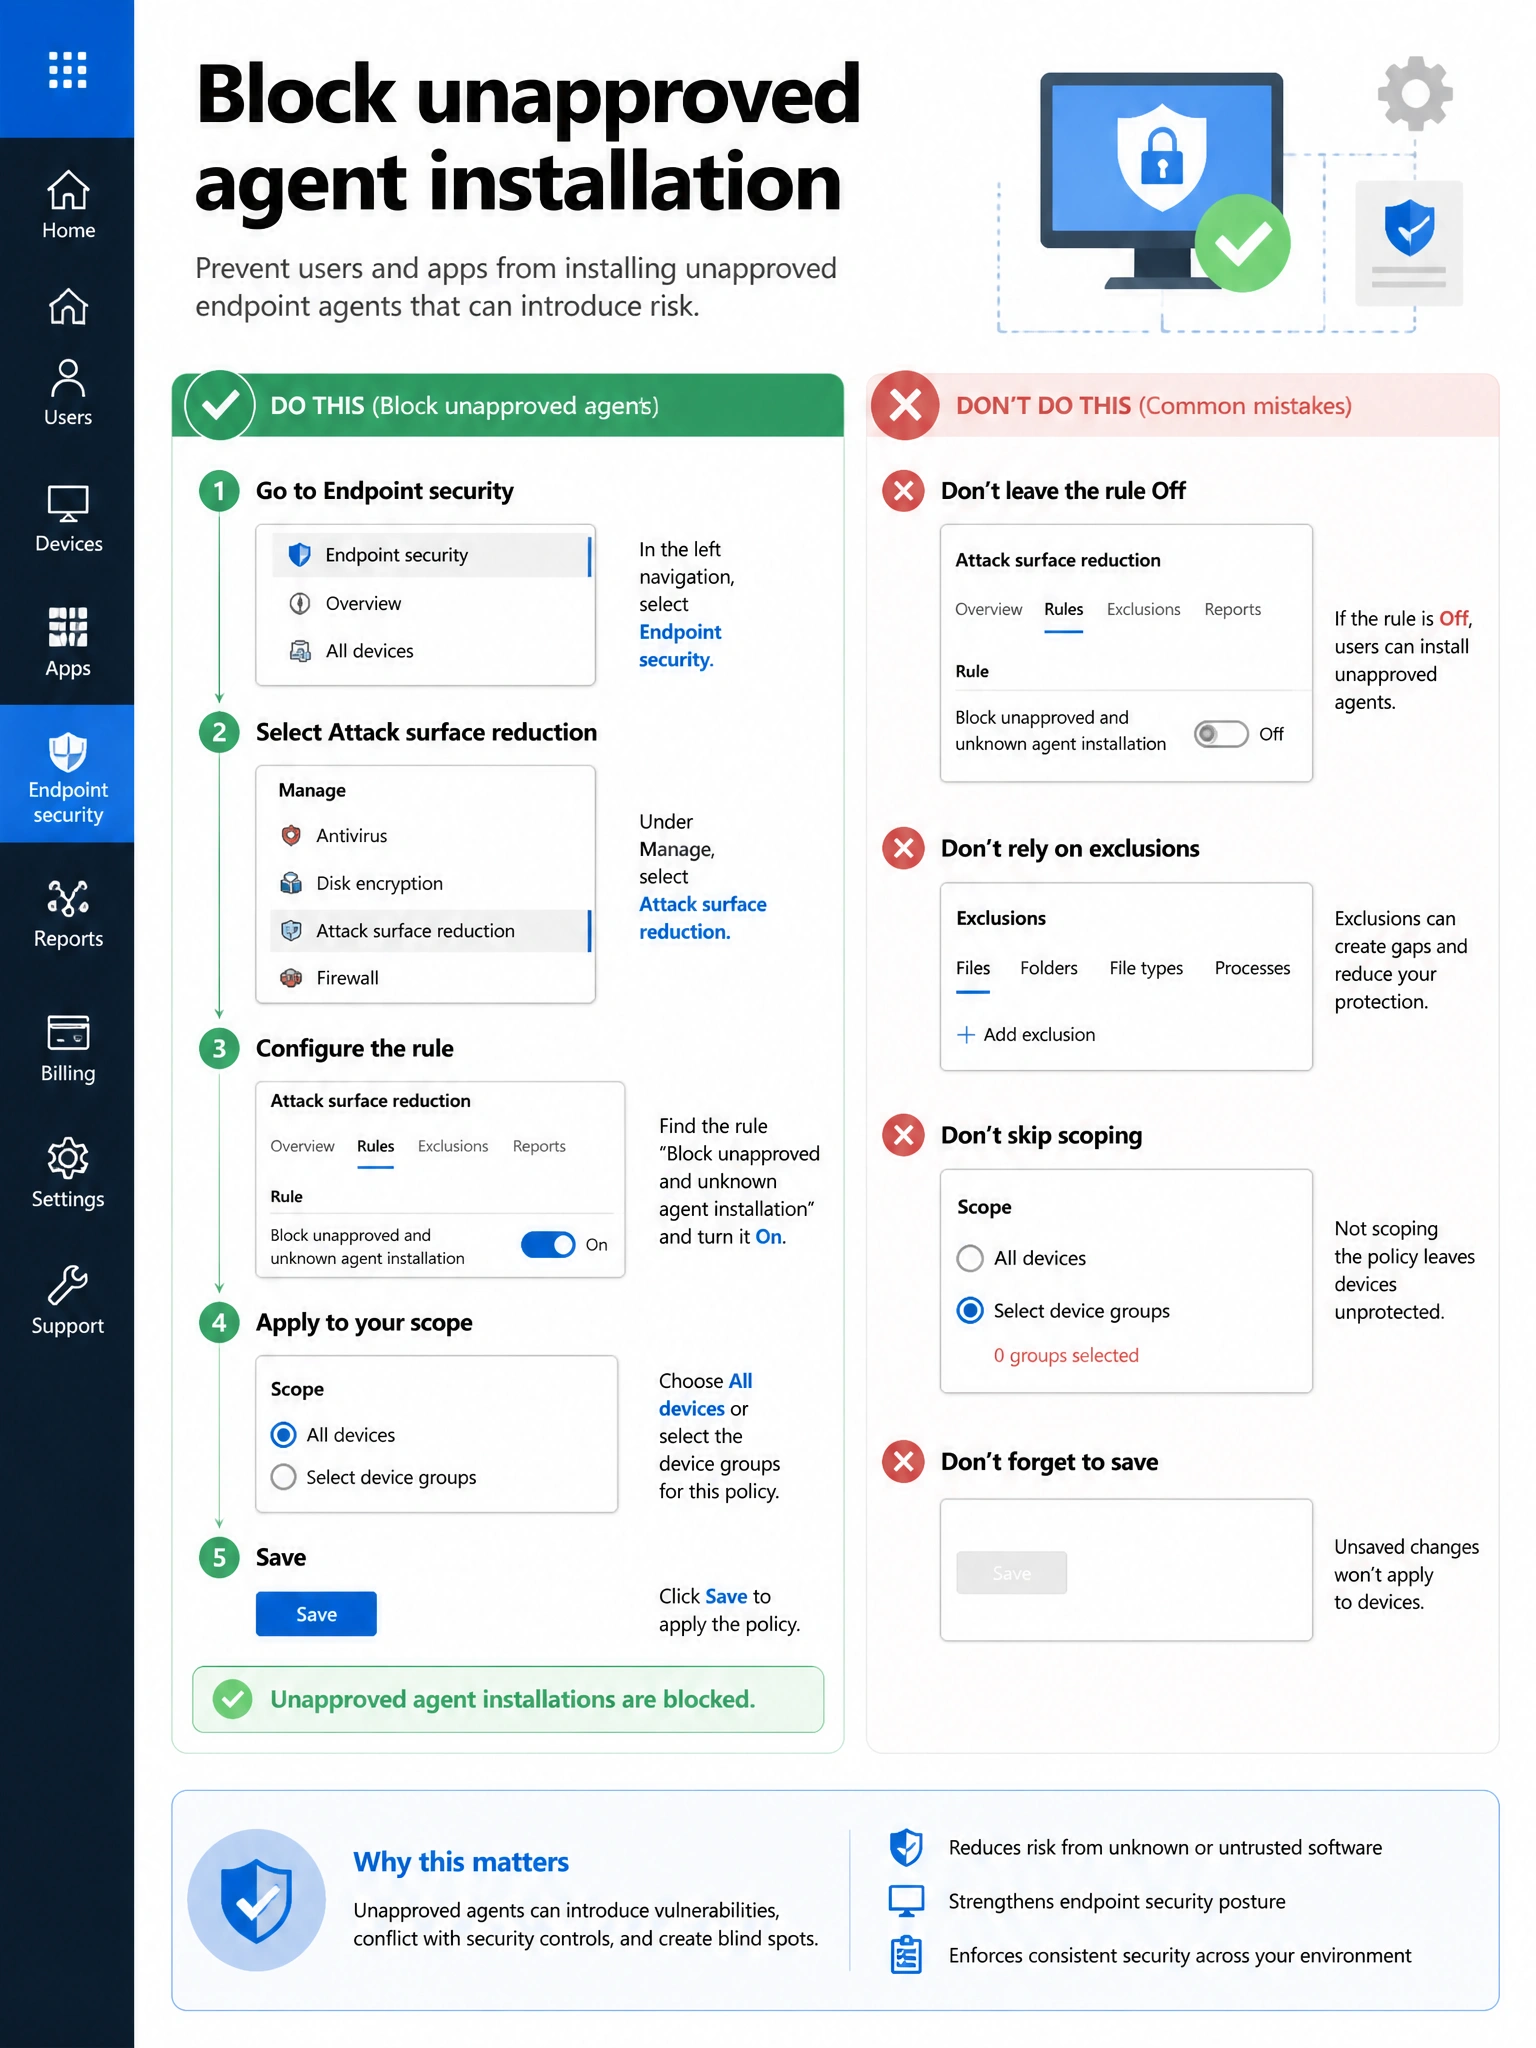
Task: Click the monitor with lock shield illustration
Action: pos(1162,180)
